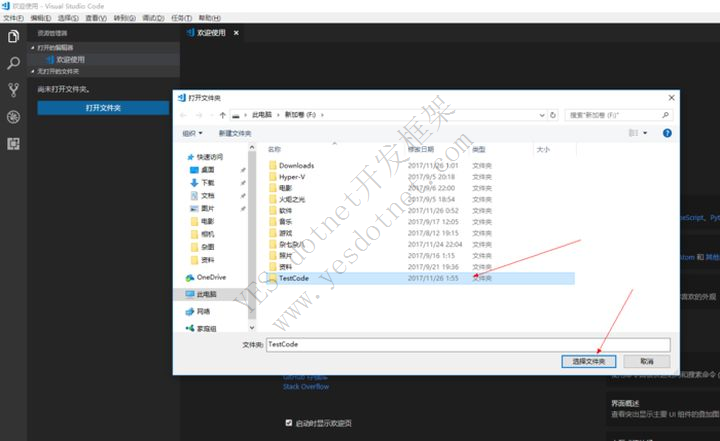720x441 pixels.
Task: Select the 游戏 folder in file list
Action: (281, 233)
